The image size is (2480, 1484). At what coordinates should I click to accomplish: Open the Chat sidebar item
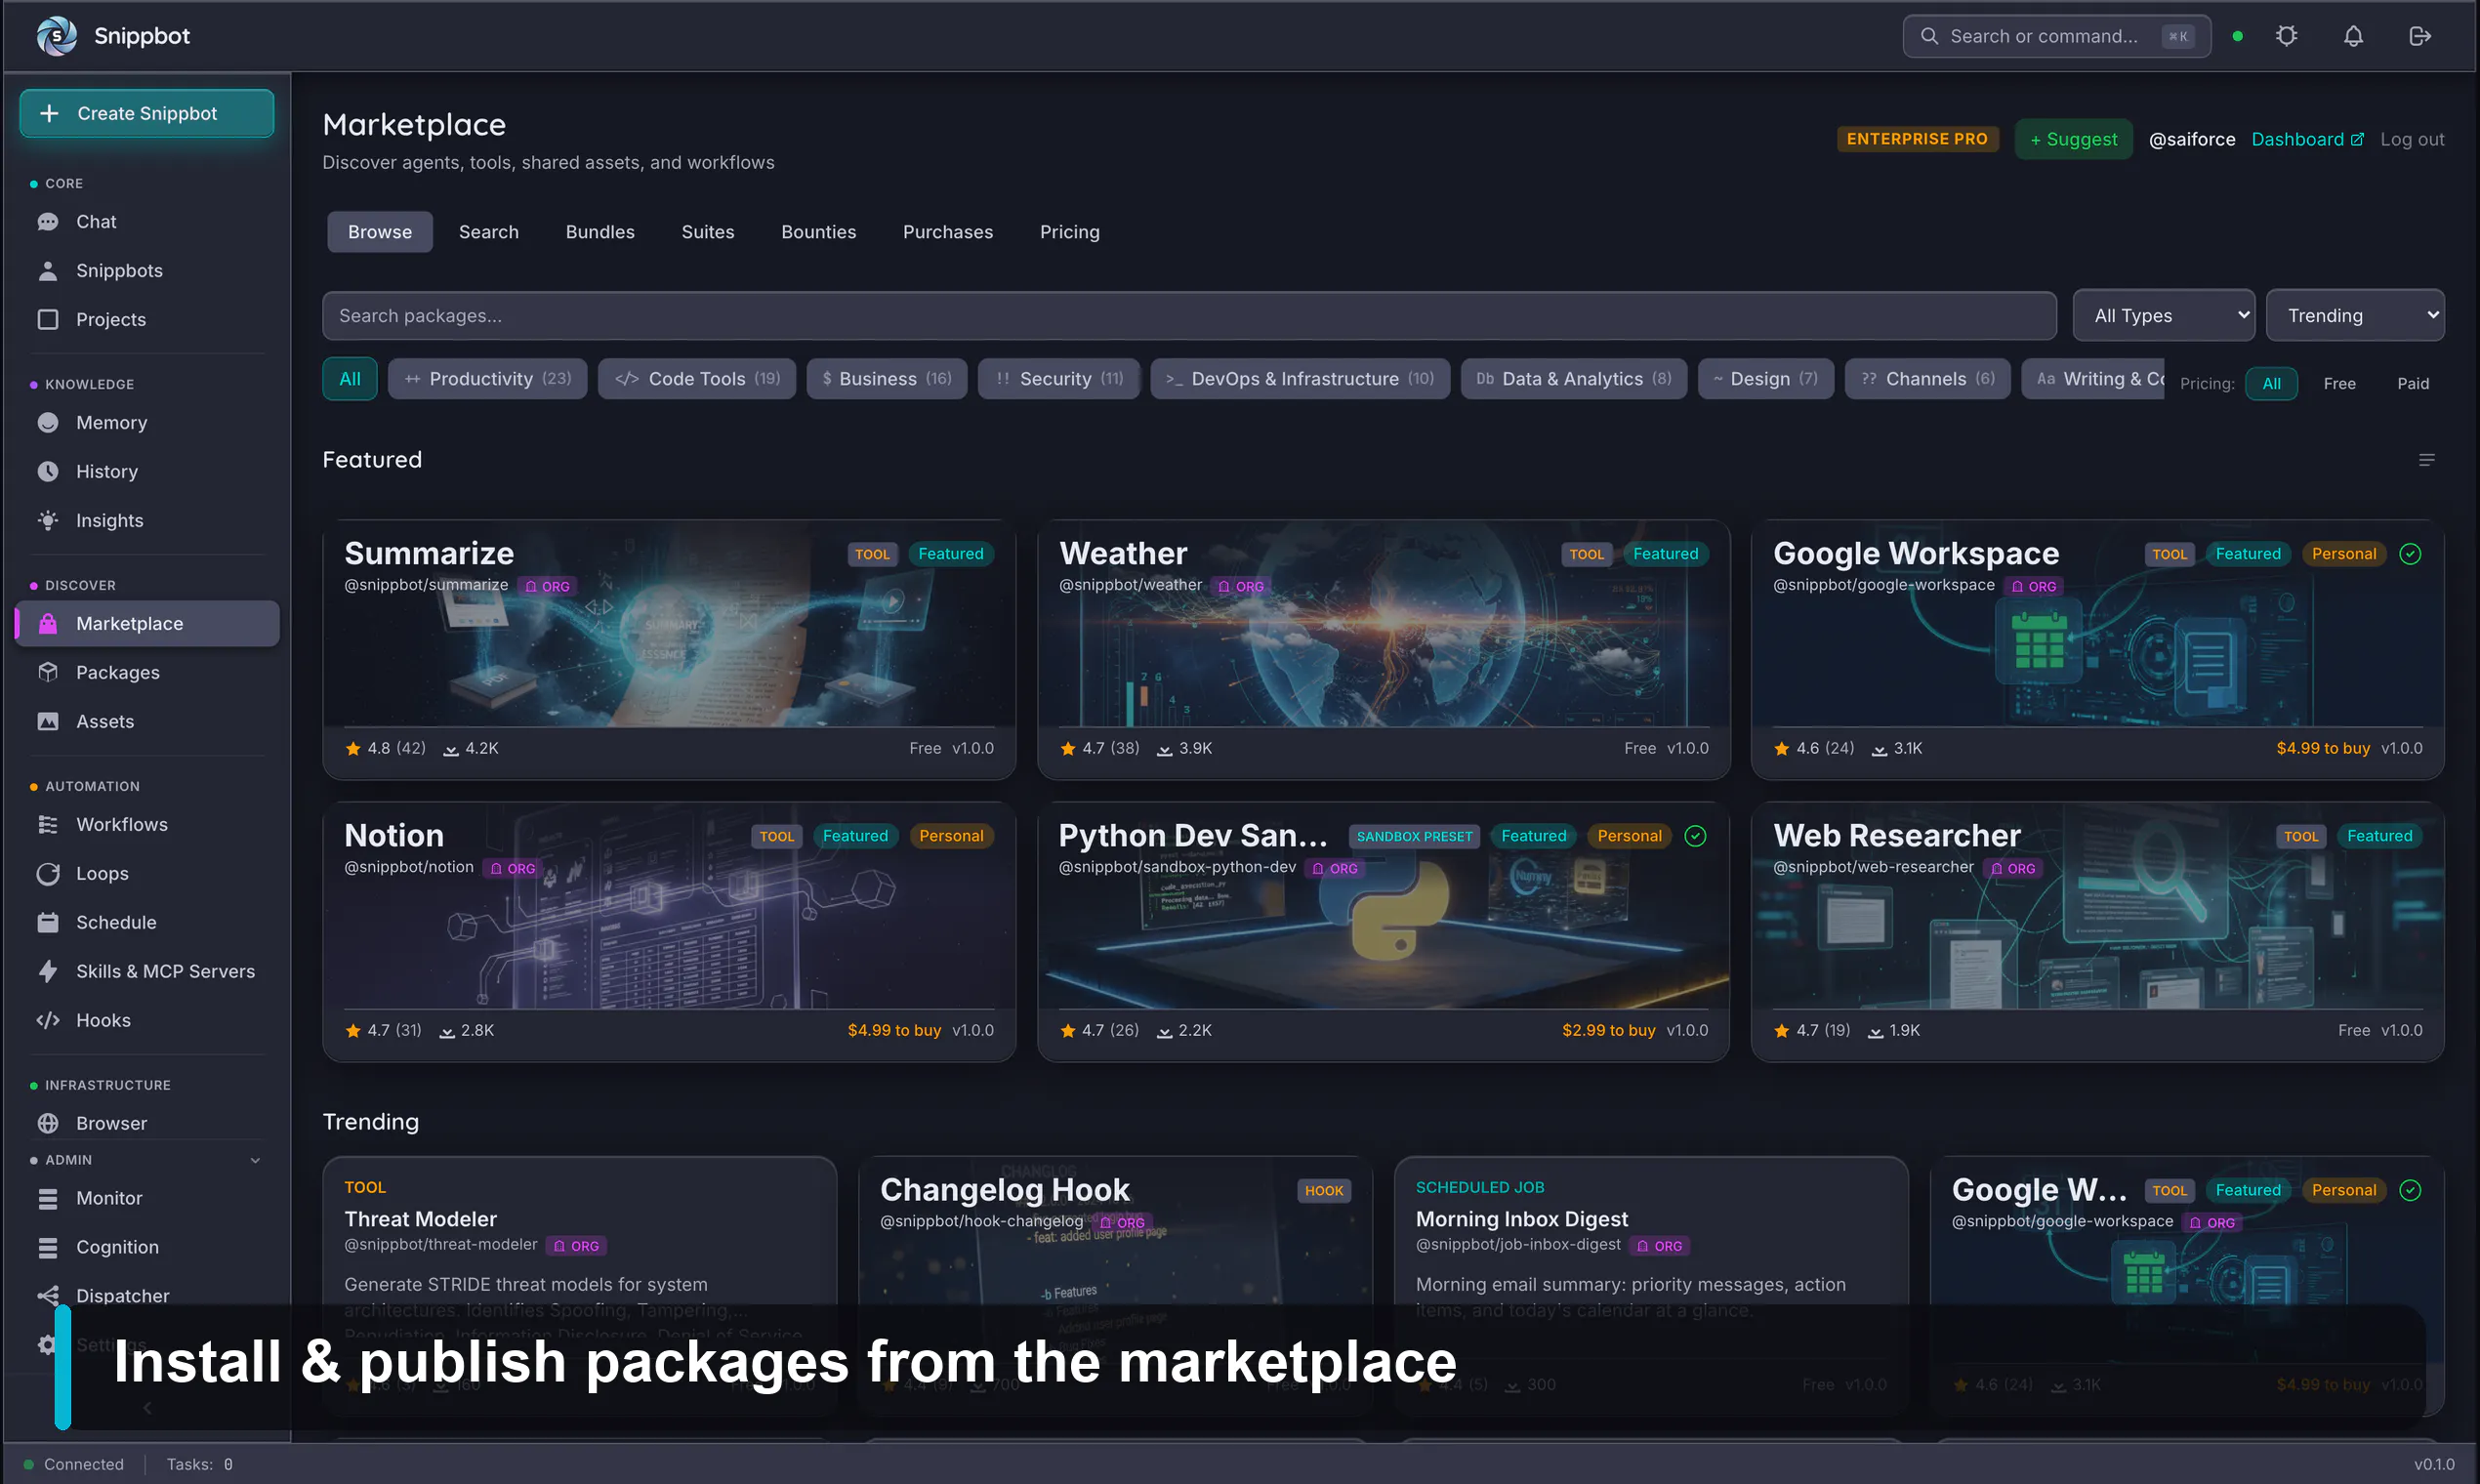coord(147,222)
